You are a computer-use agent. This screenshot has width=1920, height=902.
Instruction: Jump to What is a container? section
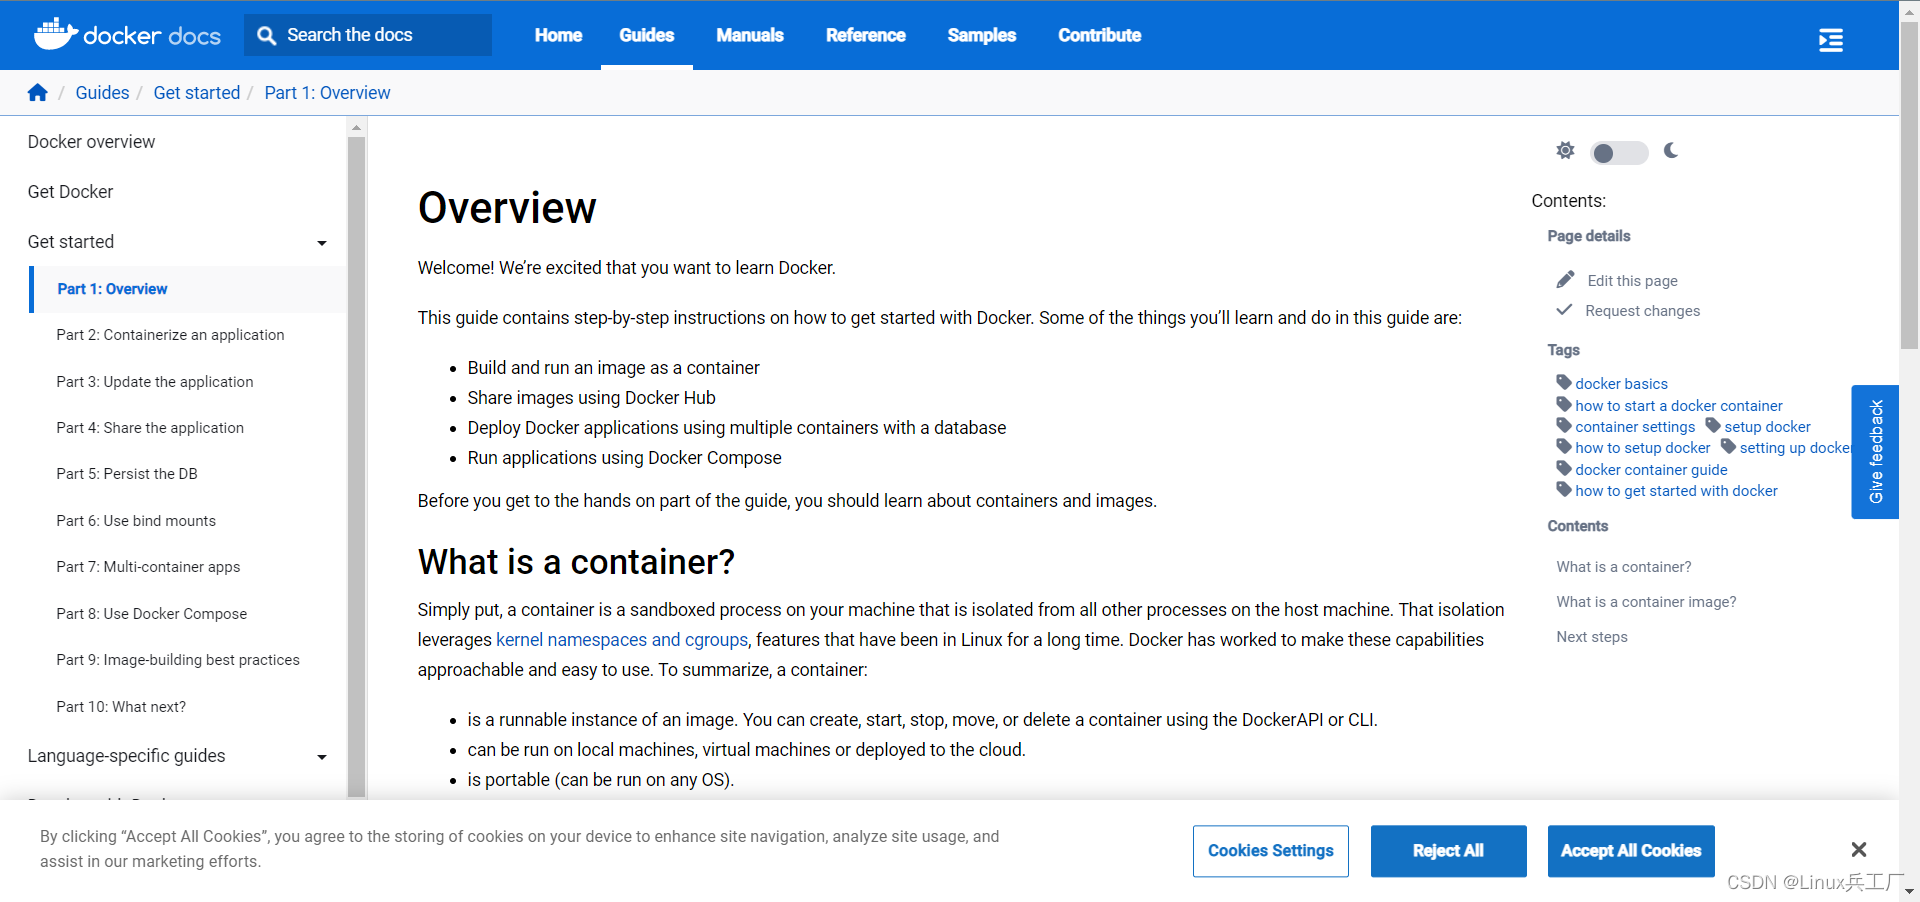(1624, 567)
